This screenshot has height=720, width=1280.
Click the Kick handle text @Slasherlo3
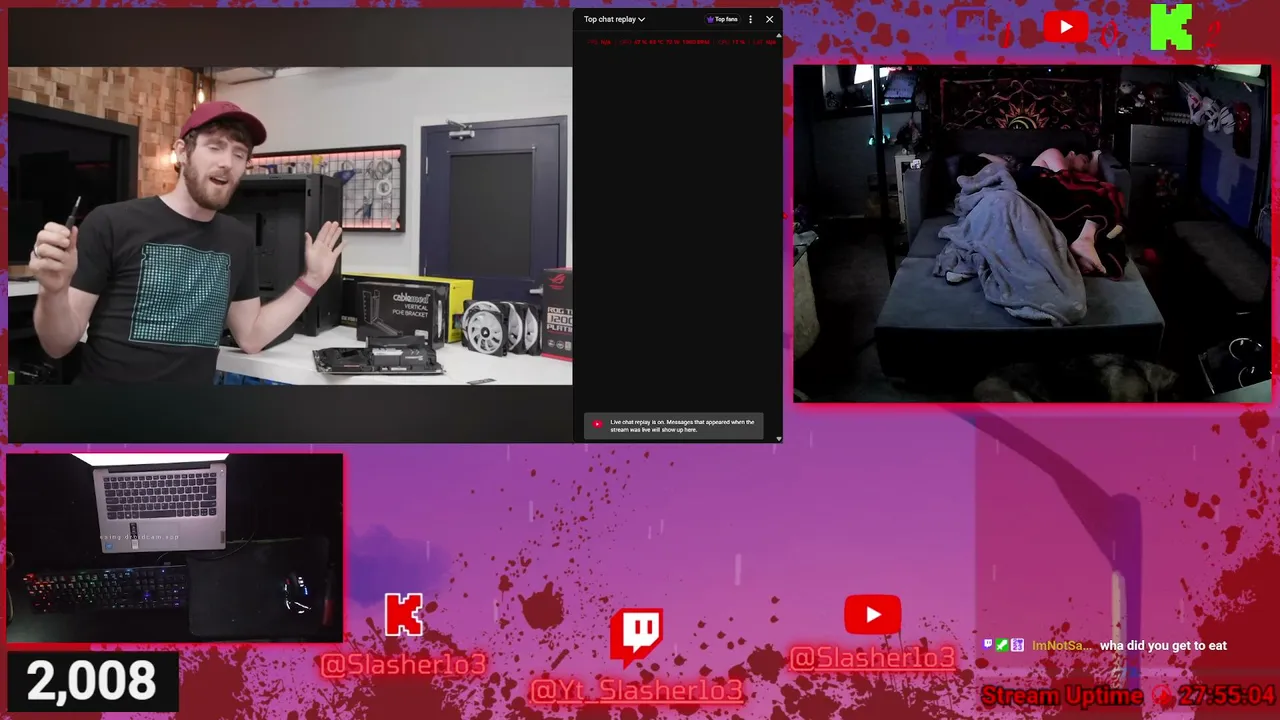pyautogui.click(x=403, y=664)
